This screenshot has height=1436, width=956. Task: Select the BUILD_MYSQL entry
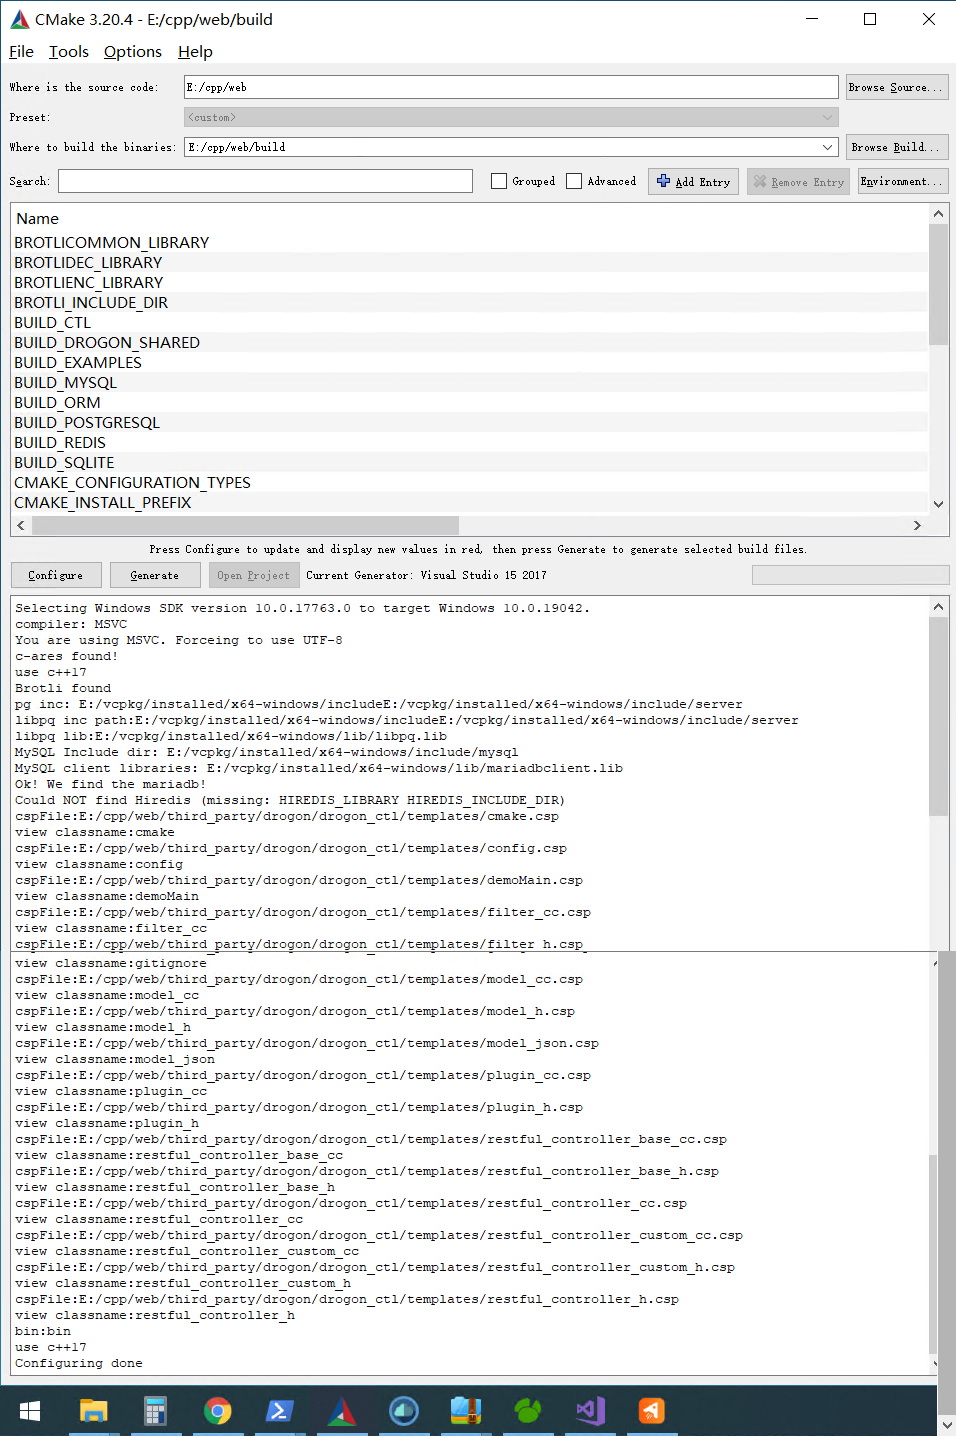pos(66,382)
